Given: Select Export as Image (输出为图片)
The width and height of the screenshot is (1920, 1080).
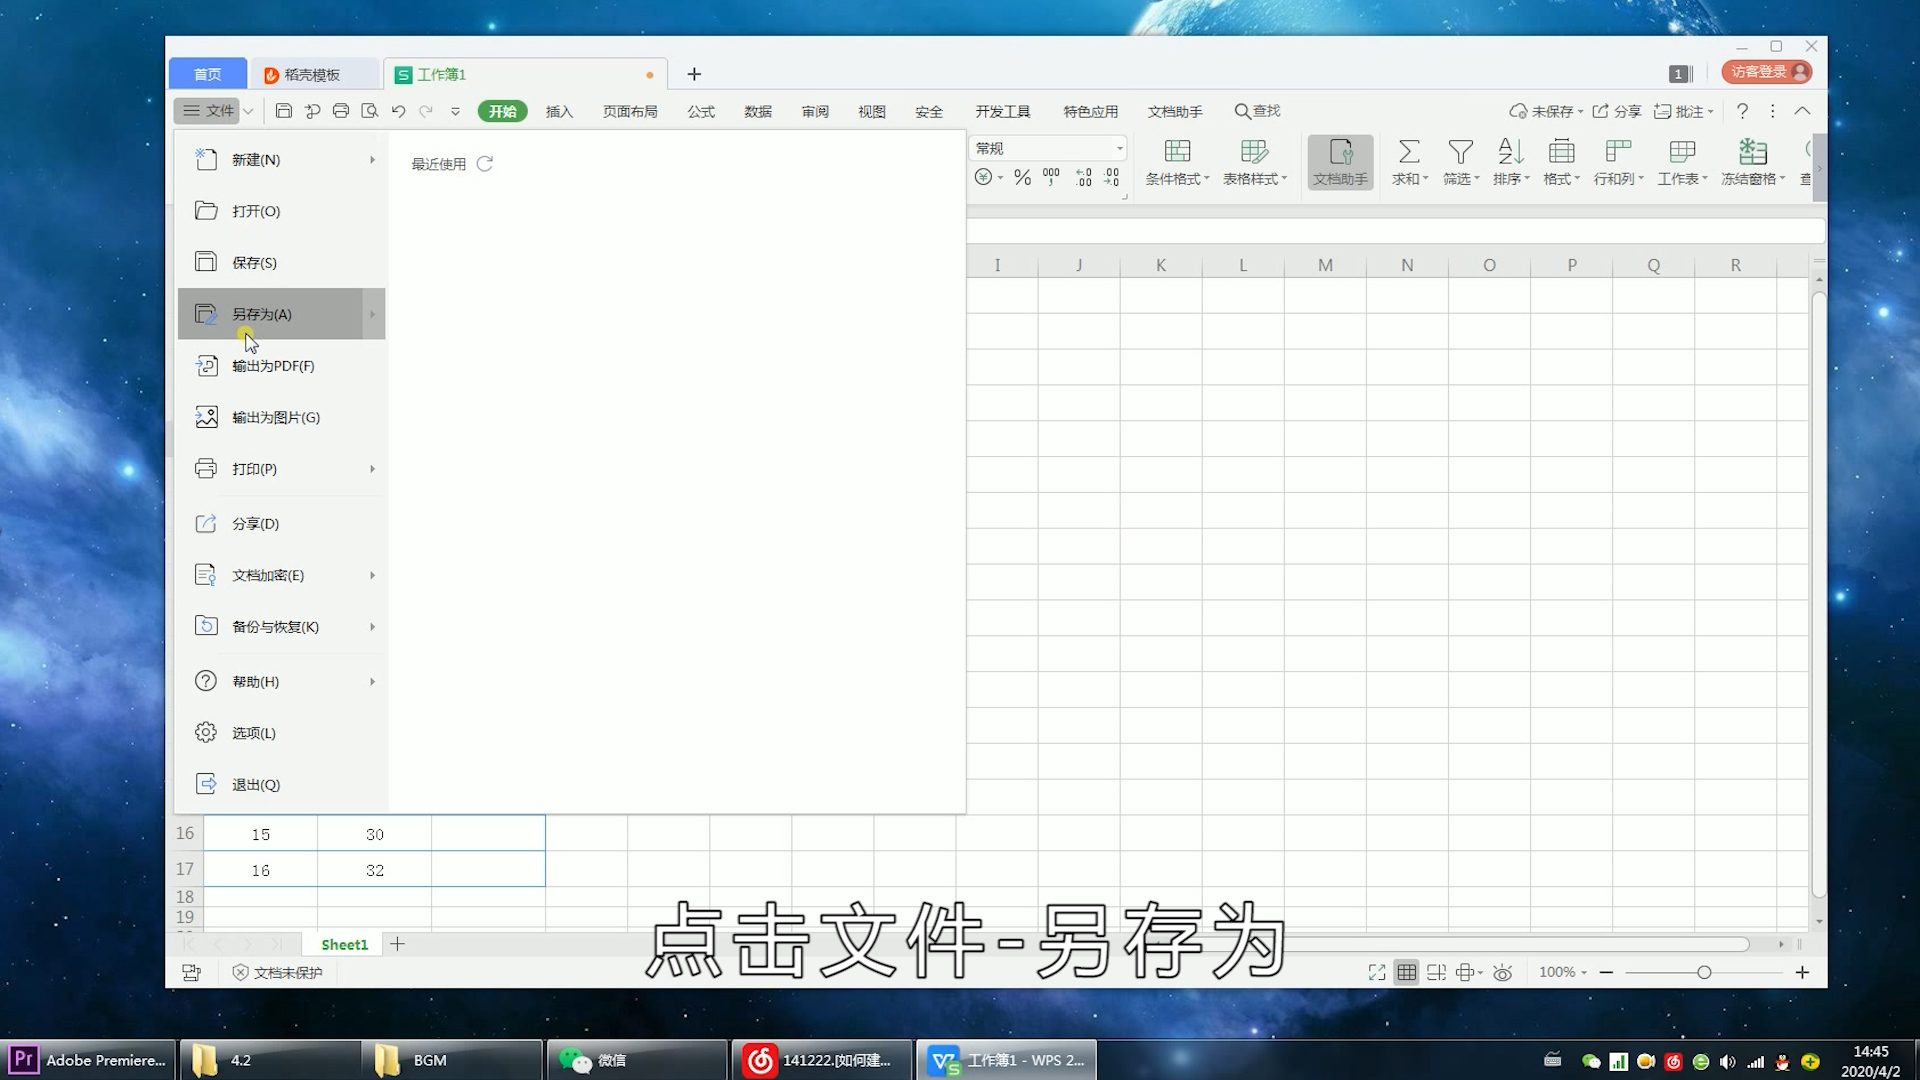Looking at the screenshot, I should [x=281, y=418].
